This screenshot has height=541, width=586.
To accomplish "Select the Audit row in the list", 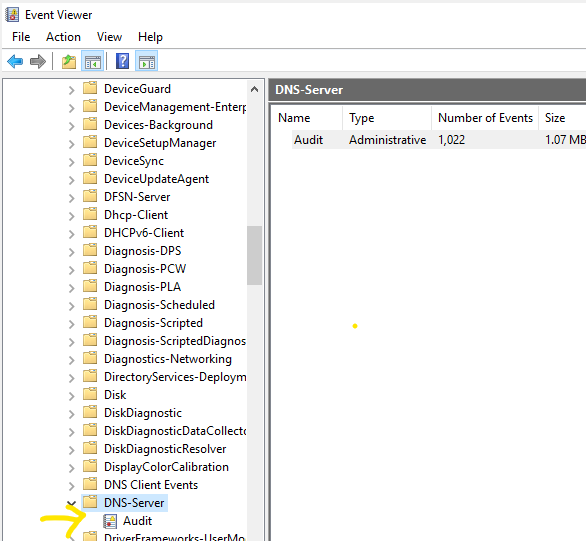I will coord(439,140).
